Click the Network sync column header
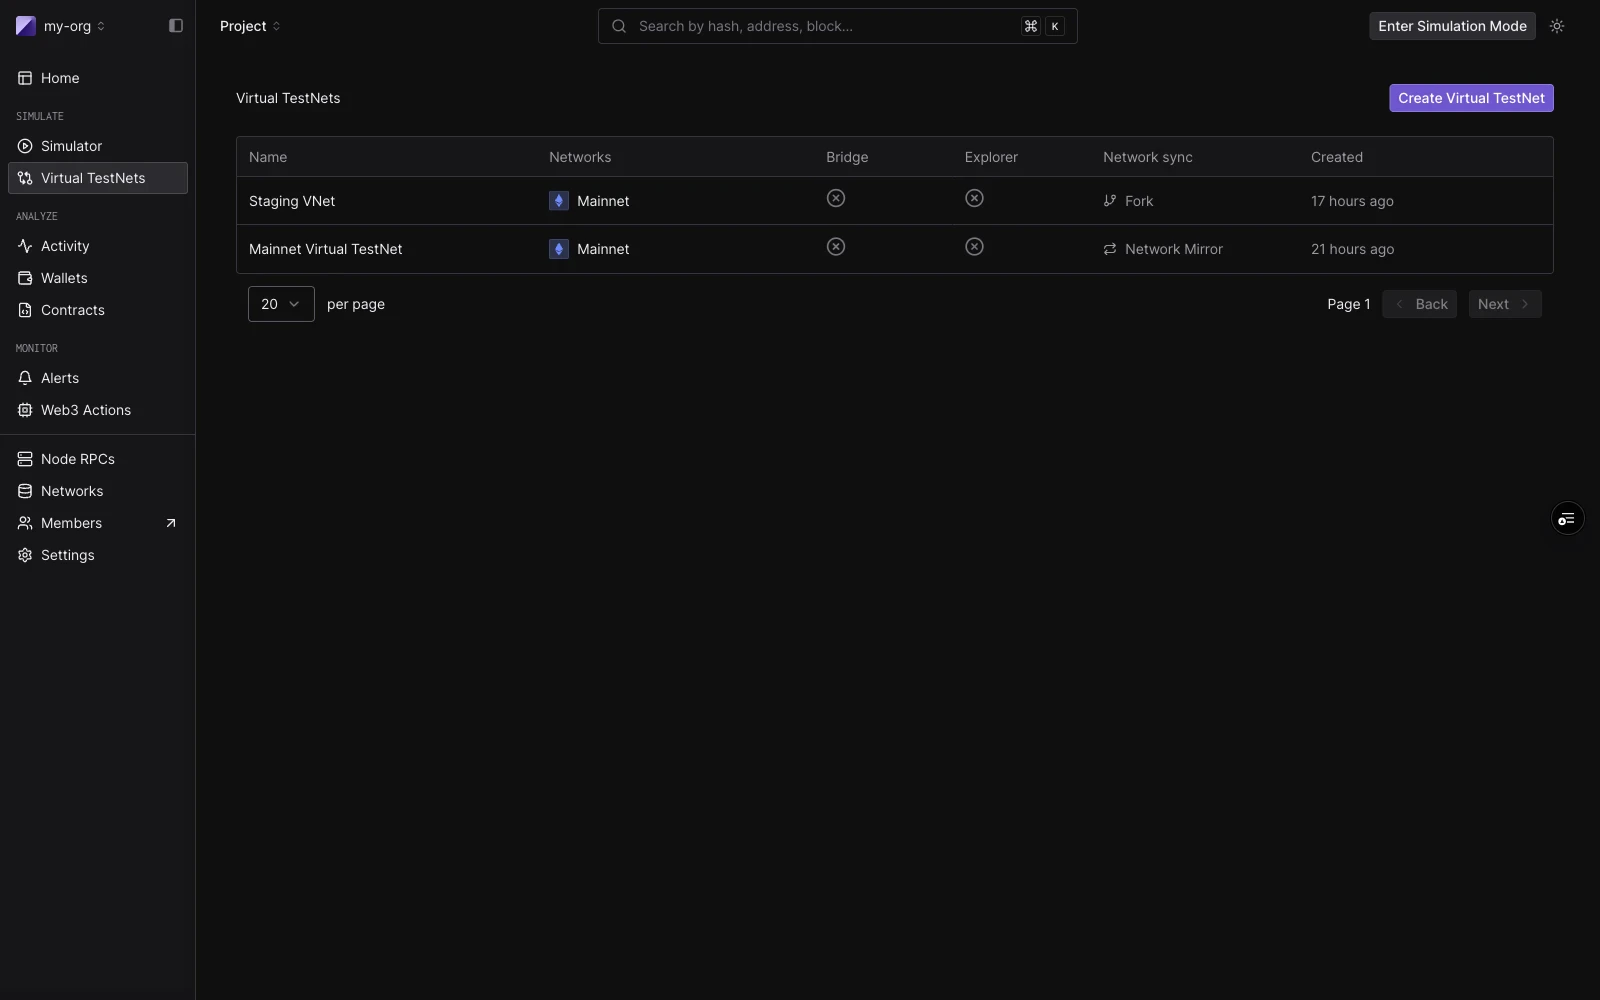This screenshot has height=1000, width=1600. [x=1148, y=157]
